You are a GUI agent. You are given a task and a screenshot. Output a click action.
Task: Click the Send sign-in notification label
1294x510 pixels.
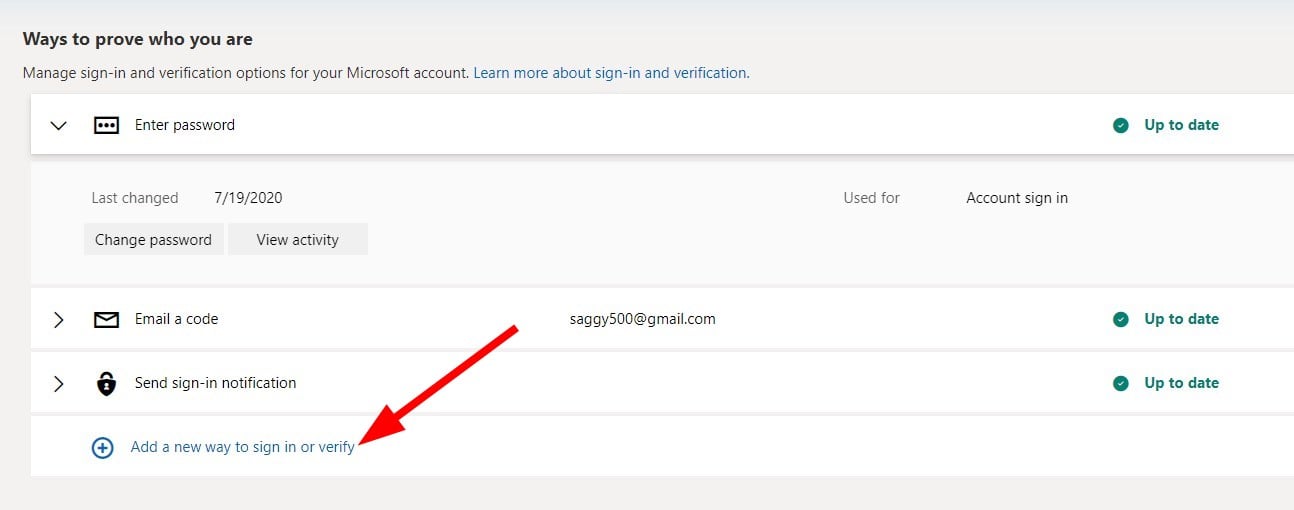point(216,383)
